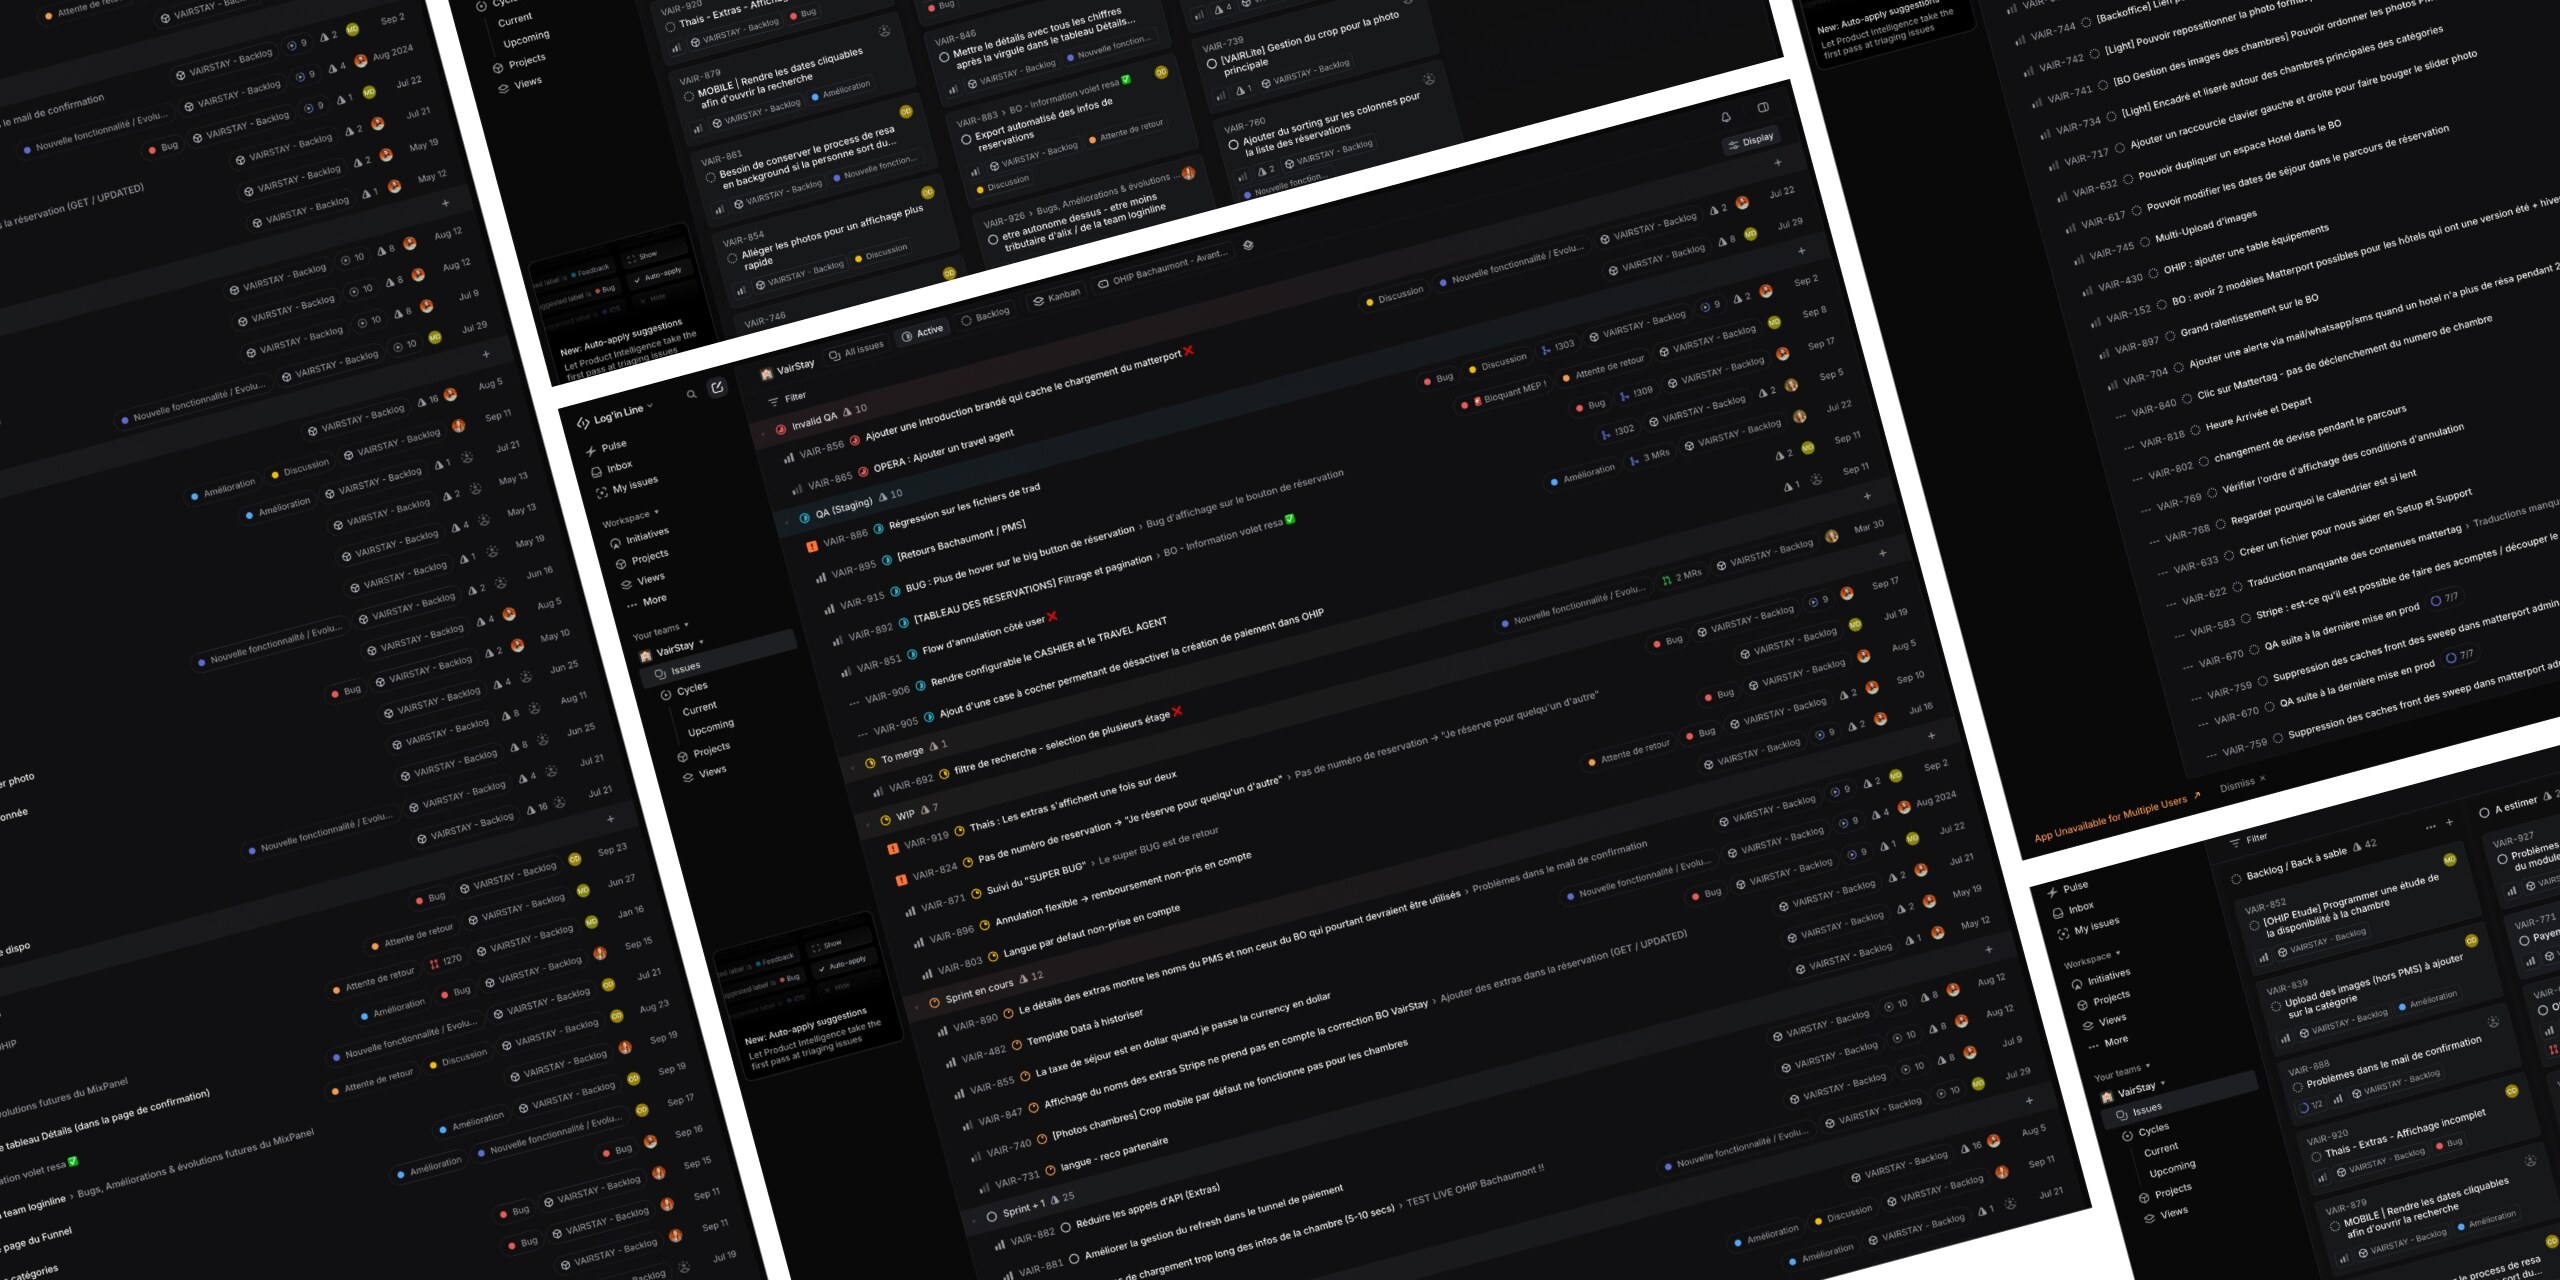Screen dimensions: 2560x1280
Task: Click plus icon on Invalid QA group
Action: [x=1777, y=162]
